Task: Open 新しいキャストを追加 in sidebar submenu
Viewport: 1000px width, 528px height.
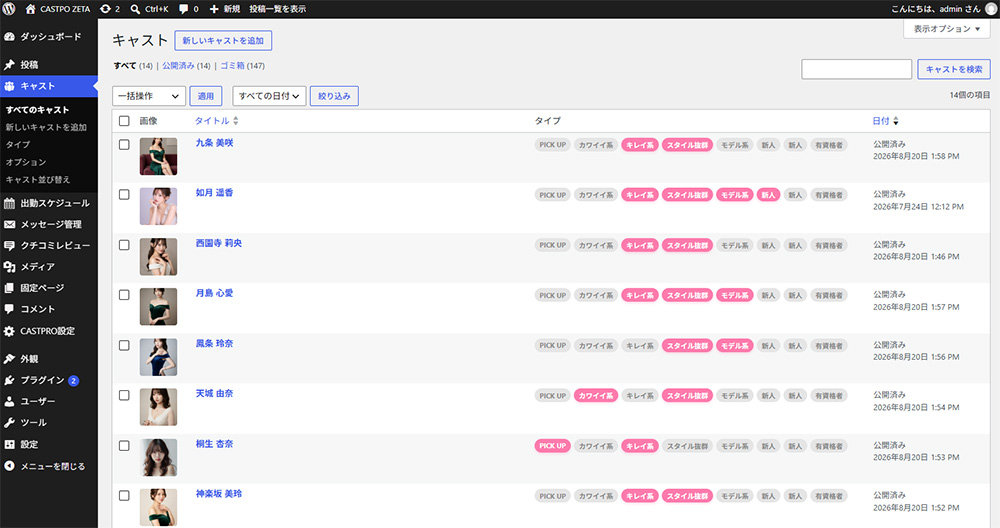Action: [x=46, y=128]
